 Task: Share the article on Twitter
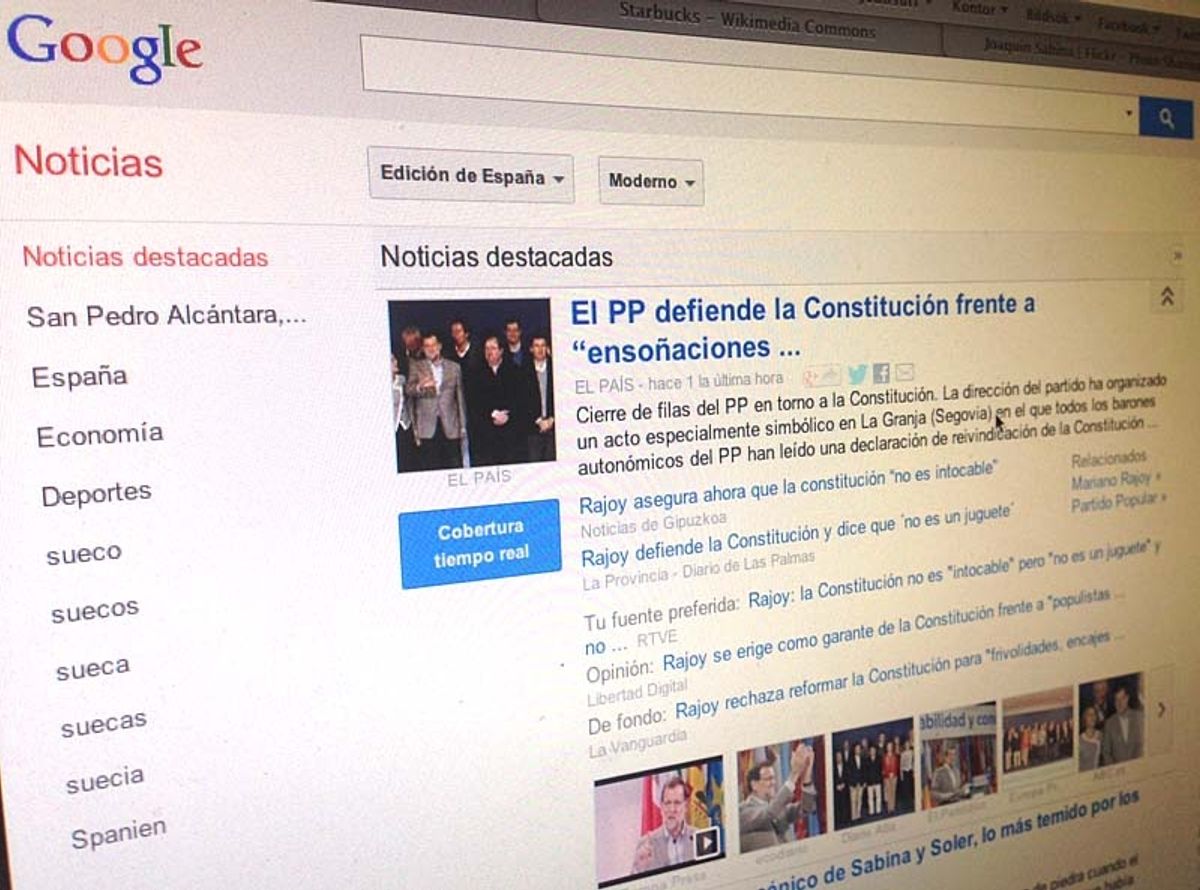tap(857, 375)
